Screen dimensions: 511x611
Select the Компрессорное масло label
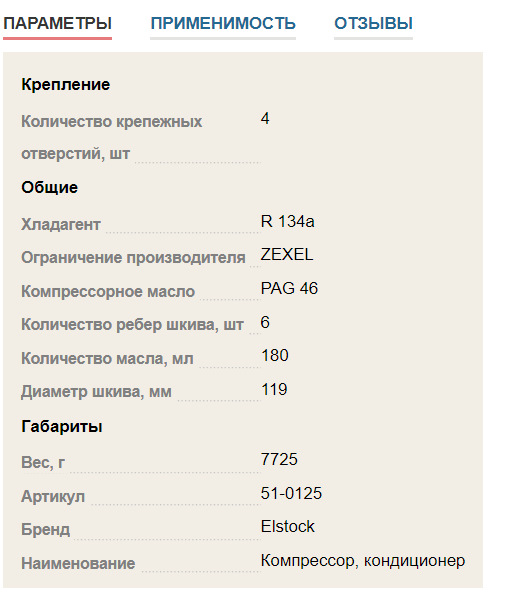click(x=108, y=291)
